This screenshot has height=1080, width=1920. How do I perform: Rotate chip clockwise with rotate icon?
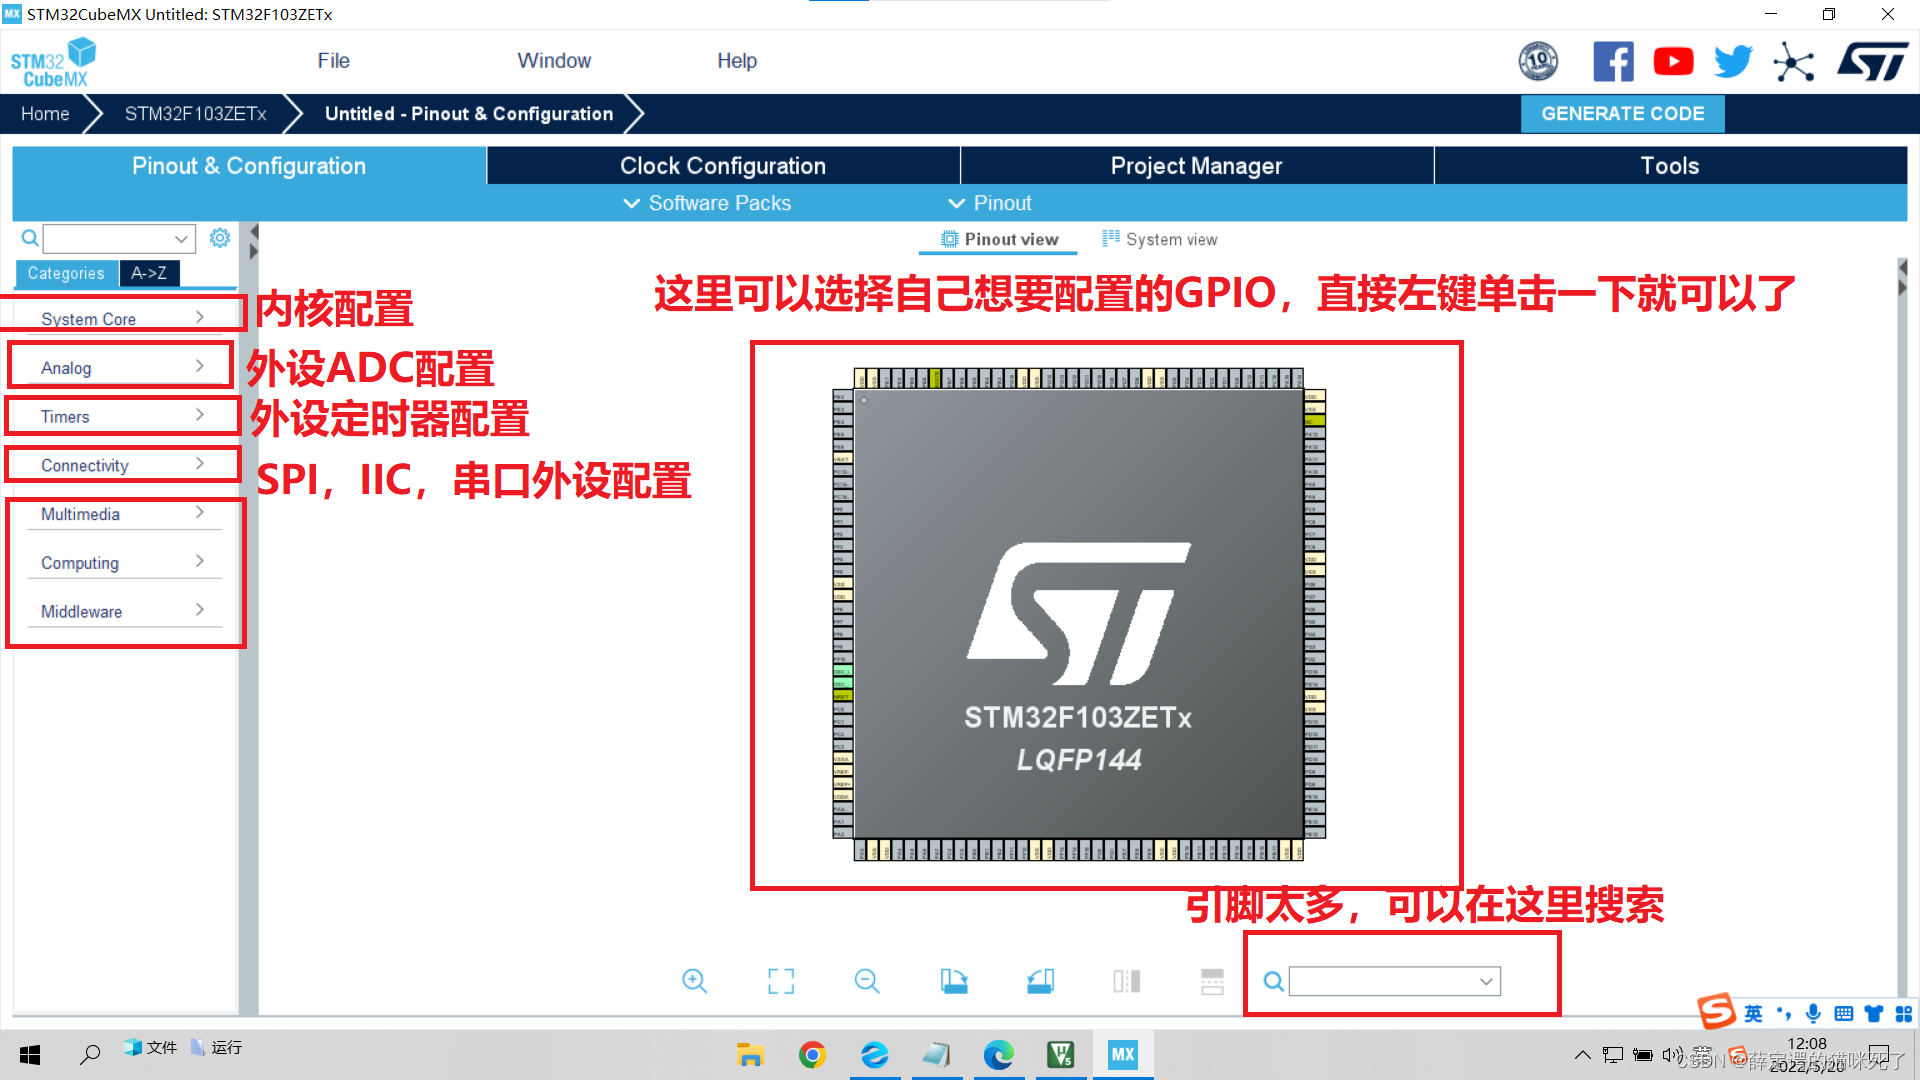coord(954,981)
